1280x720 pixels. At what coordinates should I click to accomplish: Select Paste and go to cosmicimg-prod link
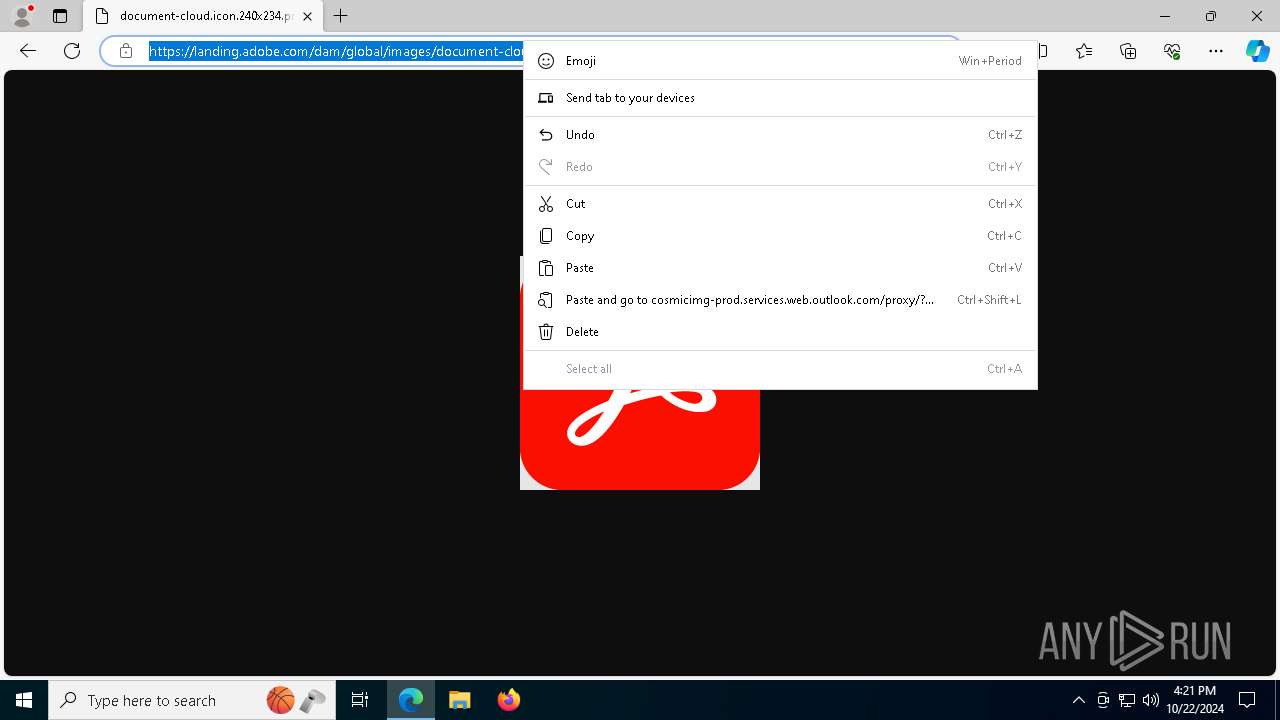coord(780,300)
